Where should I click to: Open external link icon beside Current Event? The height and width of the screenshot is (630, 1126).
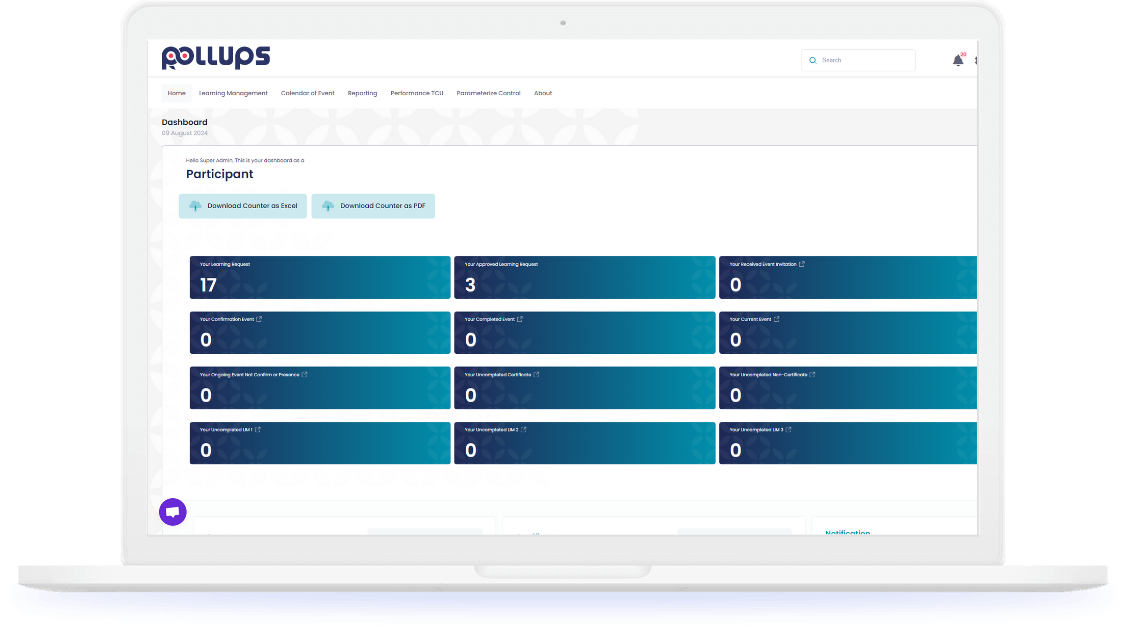(777, 319)
